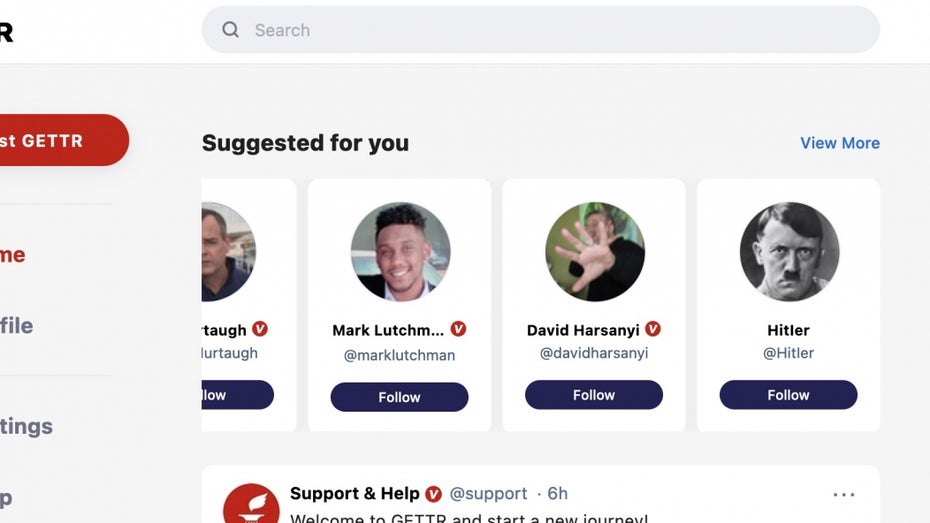The image size is (930, 523).
Task: Click the Support & Help verified badge
Action: [433, 494]
